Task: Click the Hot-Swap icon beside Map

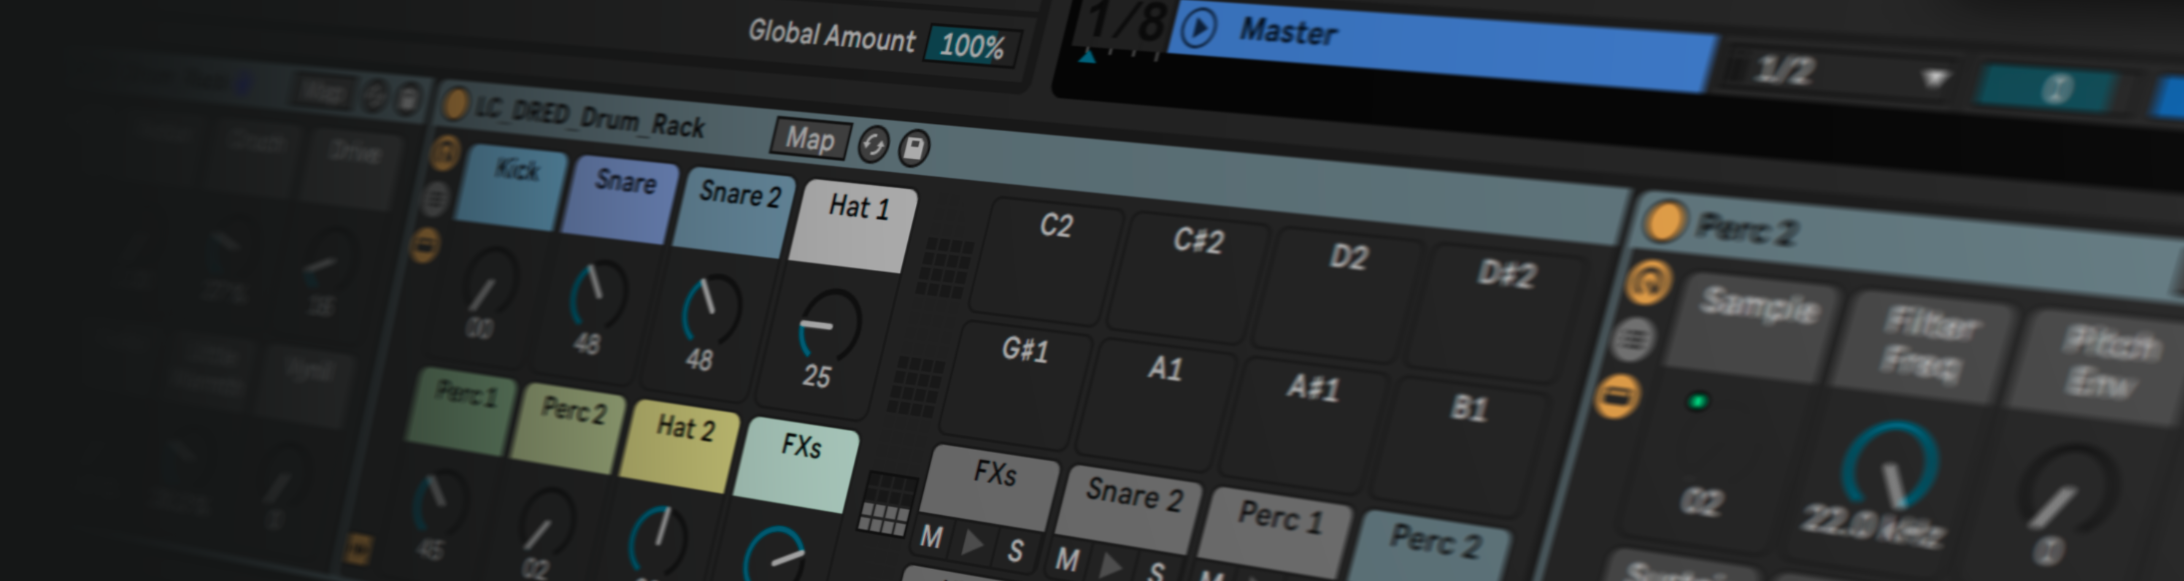Action: [873, 145]
